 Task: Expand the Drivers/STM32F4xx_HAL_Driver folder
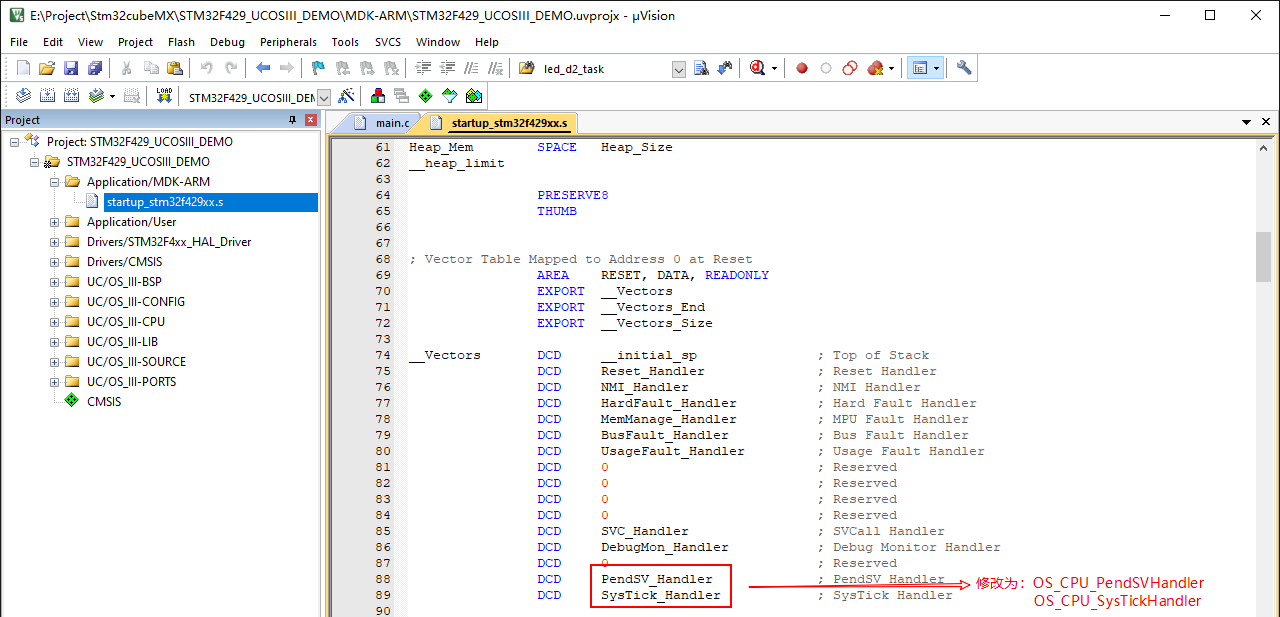tap(55, 242)
